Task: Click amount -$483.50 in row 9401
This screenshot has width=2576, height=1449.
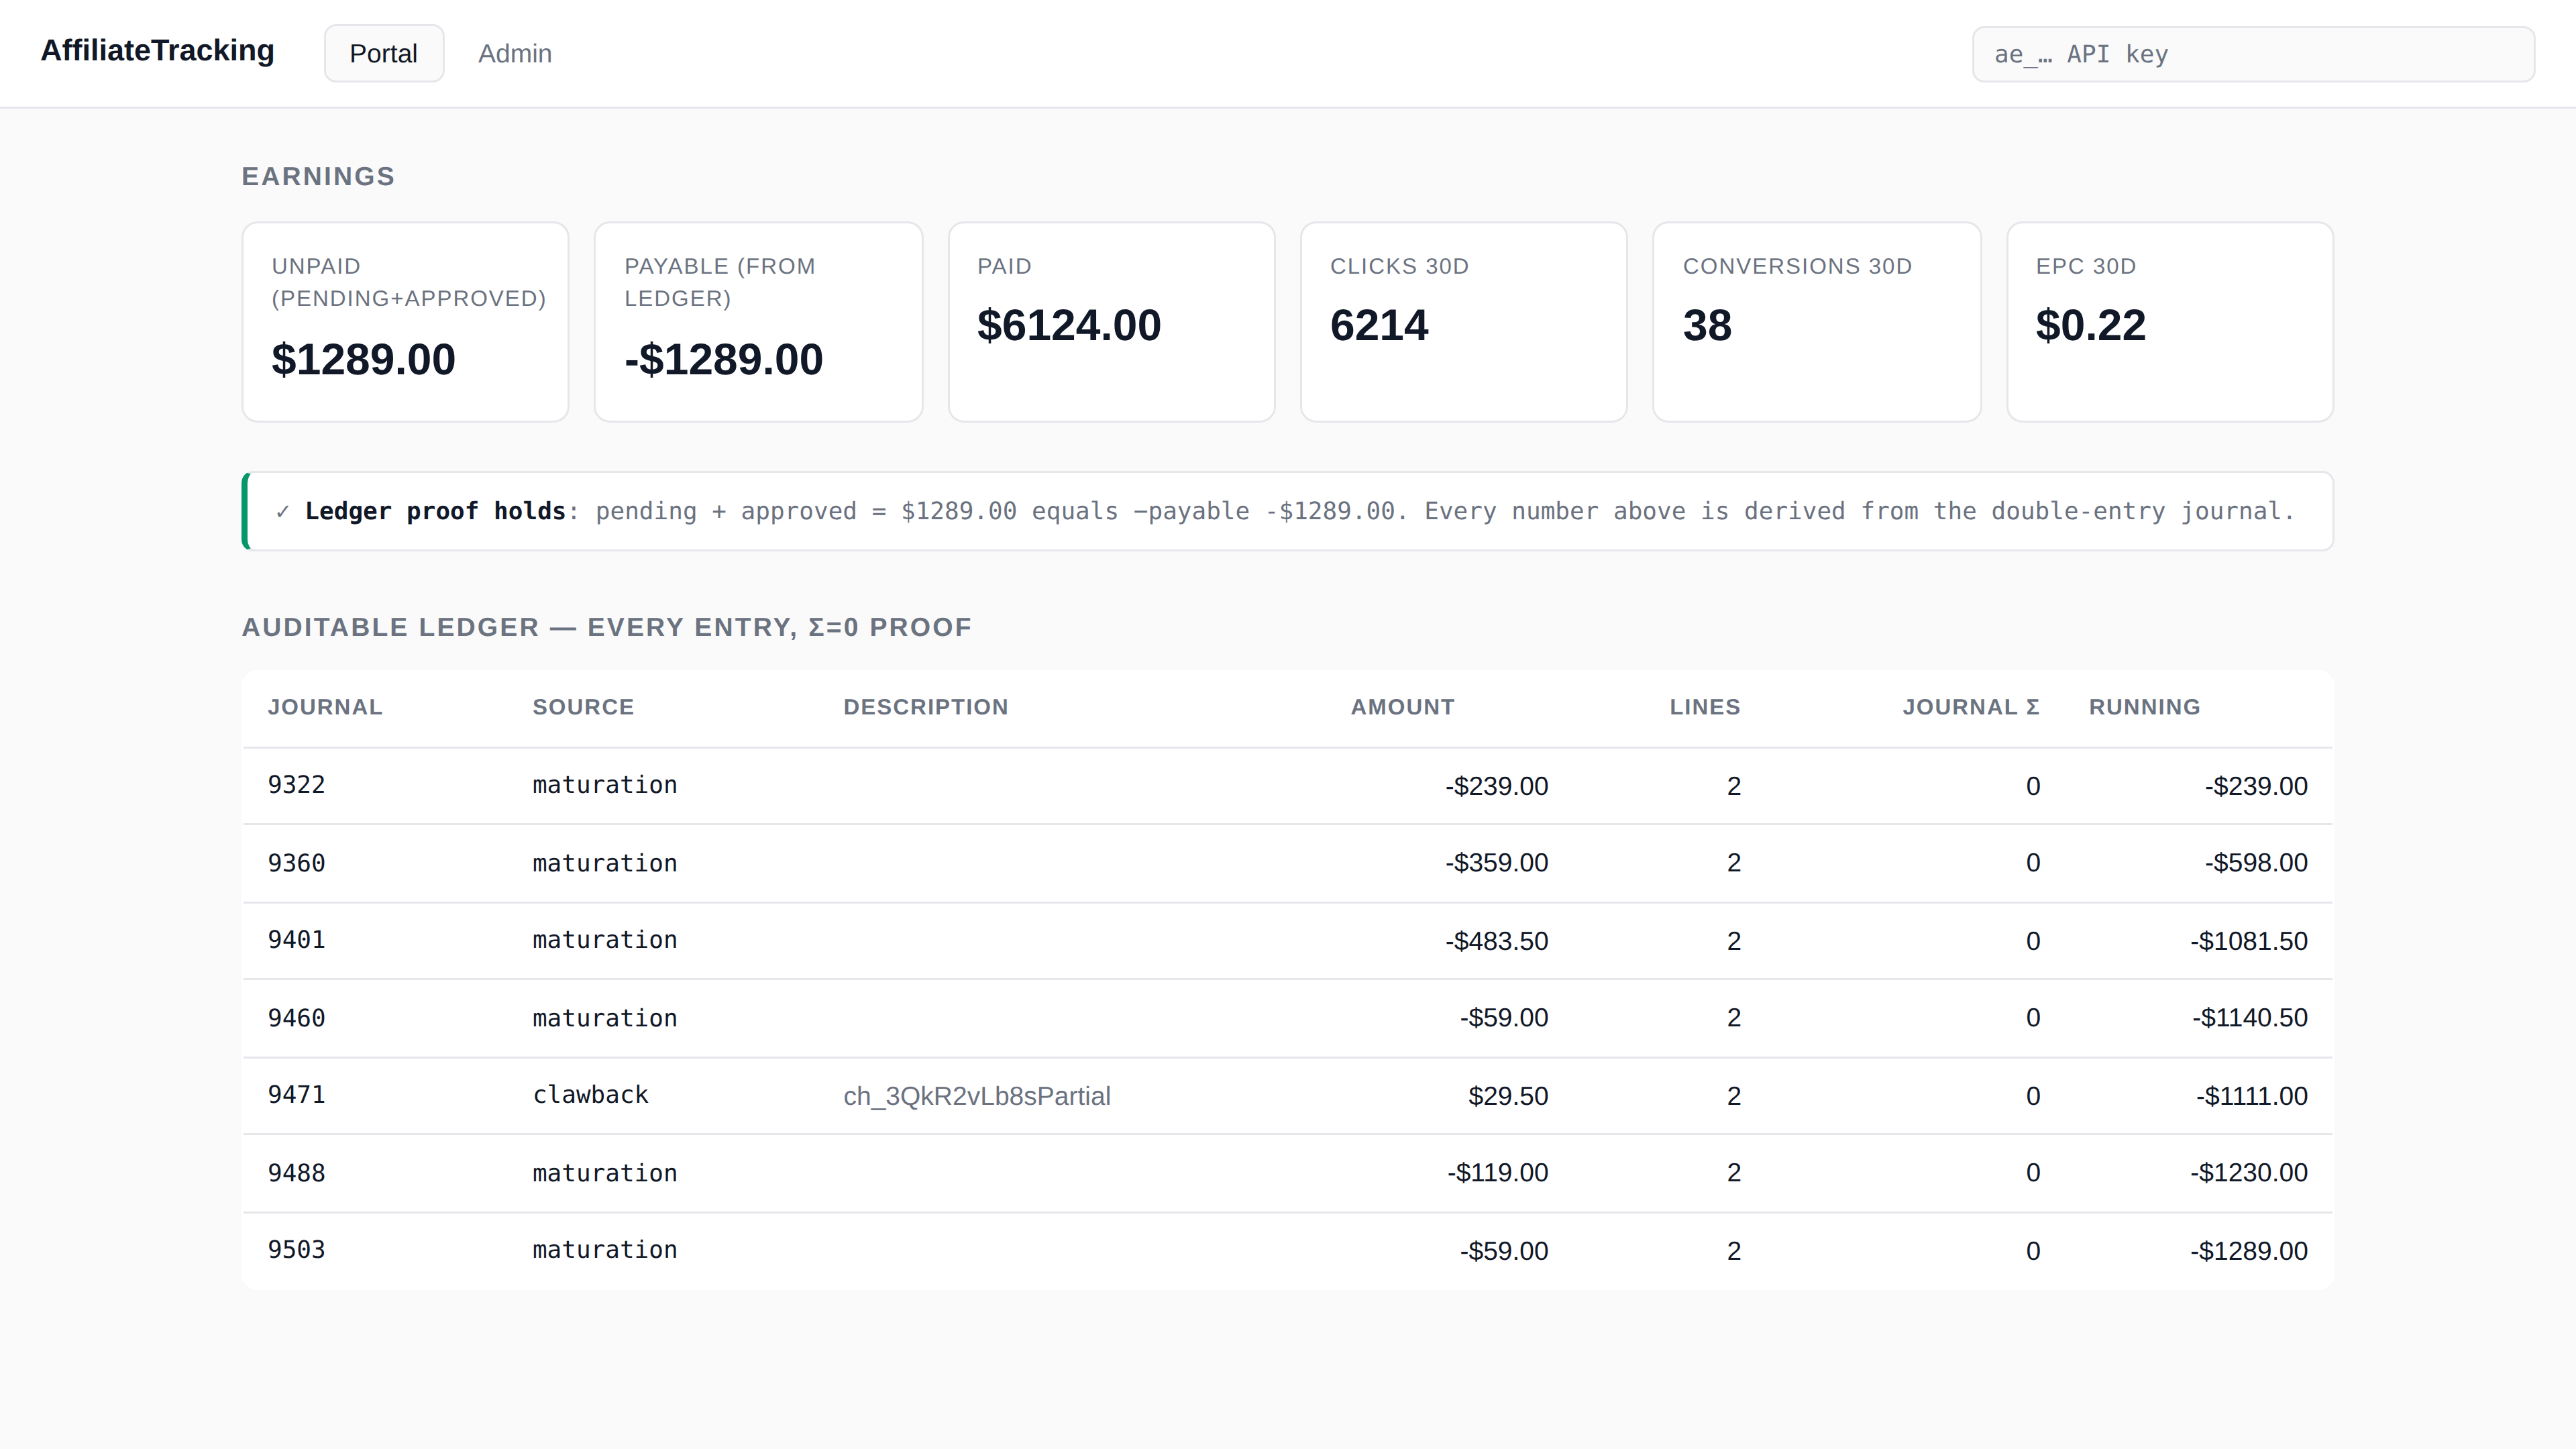Action: [x=1496, y=941]
